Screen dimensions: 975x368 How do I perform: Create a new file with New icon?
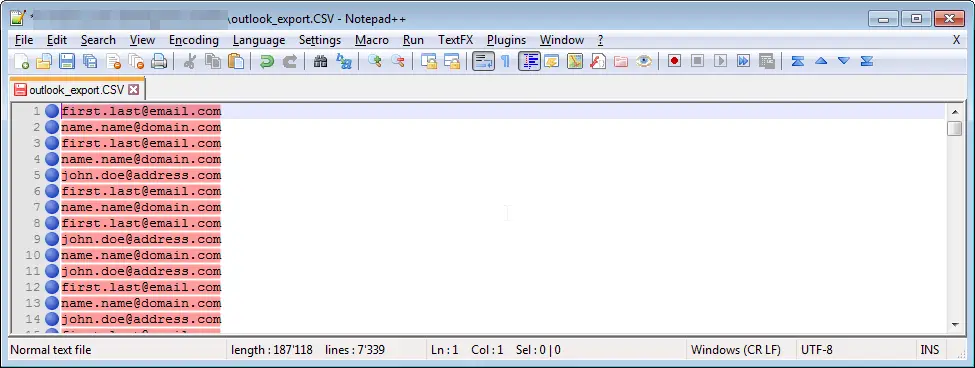click(21, 62)
